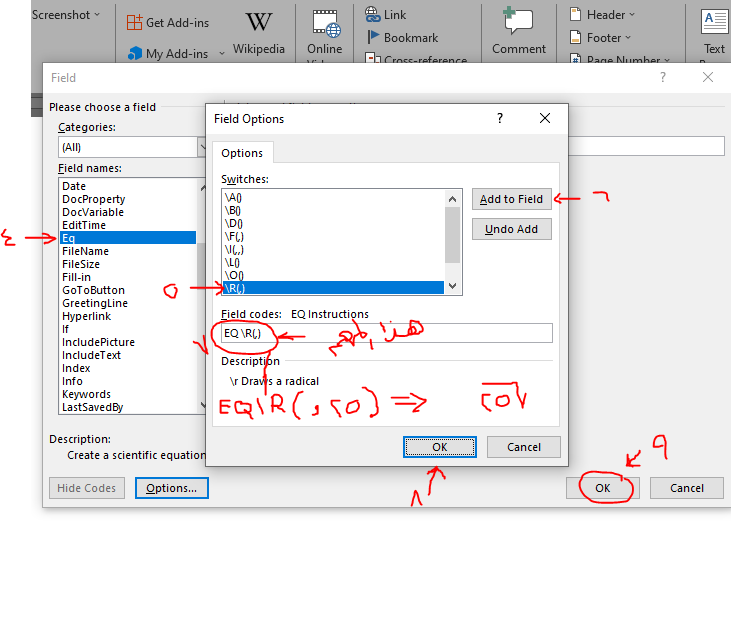Image resolution: width=731 pixels, height=621 pixels.
Task: Click the Options... button
Action: (x=172, y=488)
